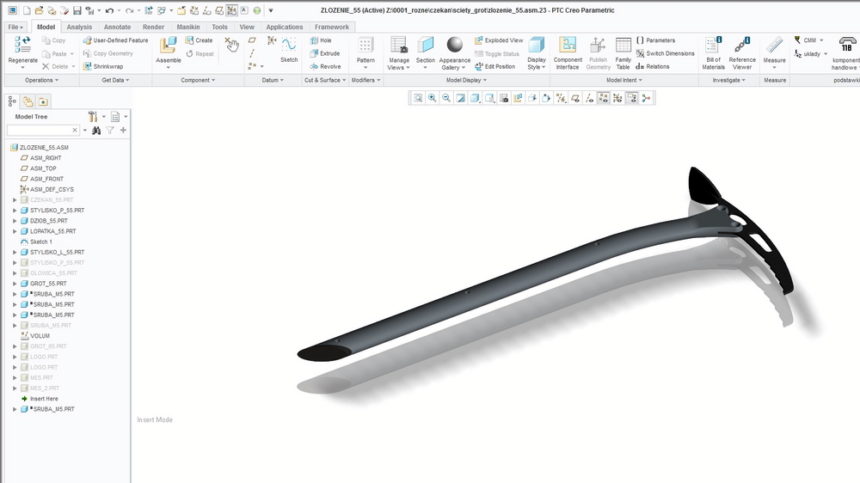860x483 pixels.
Task: Expand STYLISKO_P_55.PRT node
Action: click(x=15, y=211)
